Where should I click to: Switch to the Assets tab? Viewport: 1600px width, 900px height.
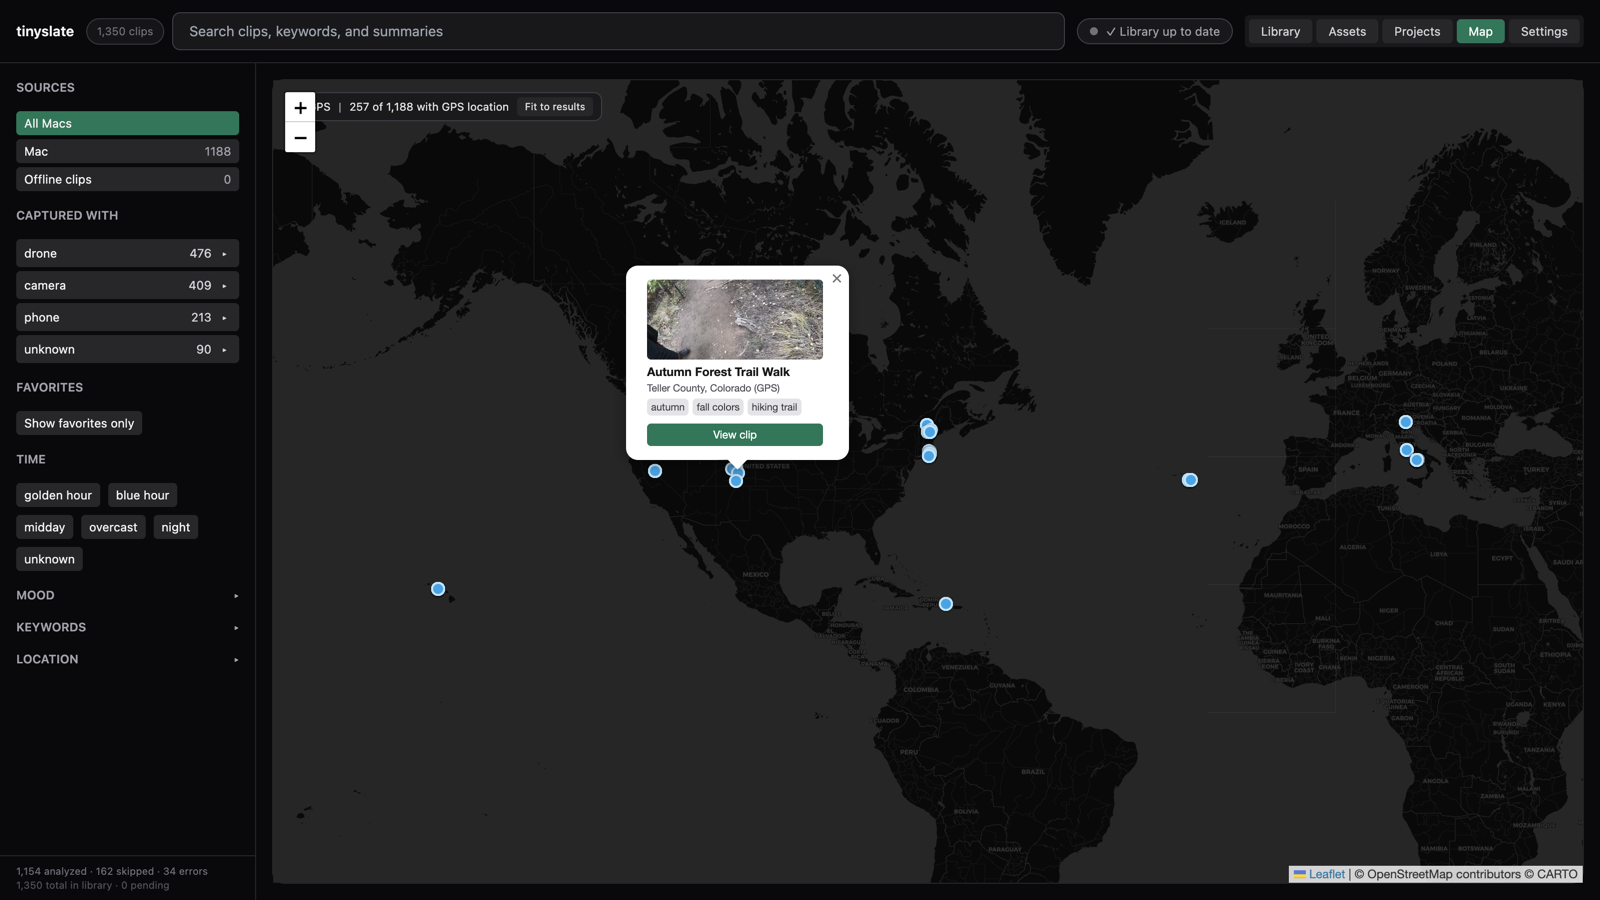click(1347, 31)
